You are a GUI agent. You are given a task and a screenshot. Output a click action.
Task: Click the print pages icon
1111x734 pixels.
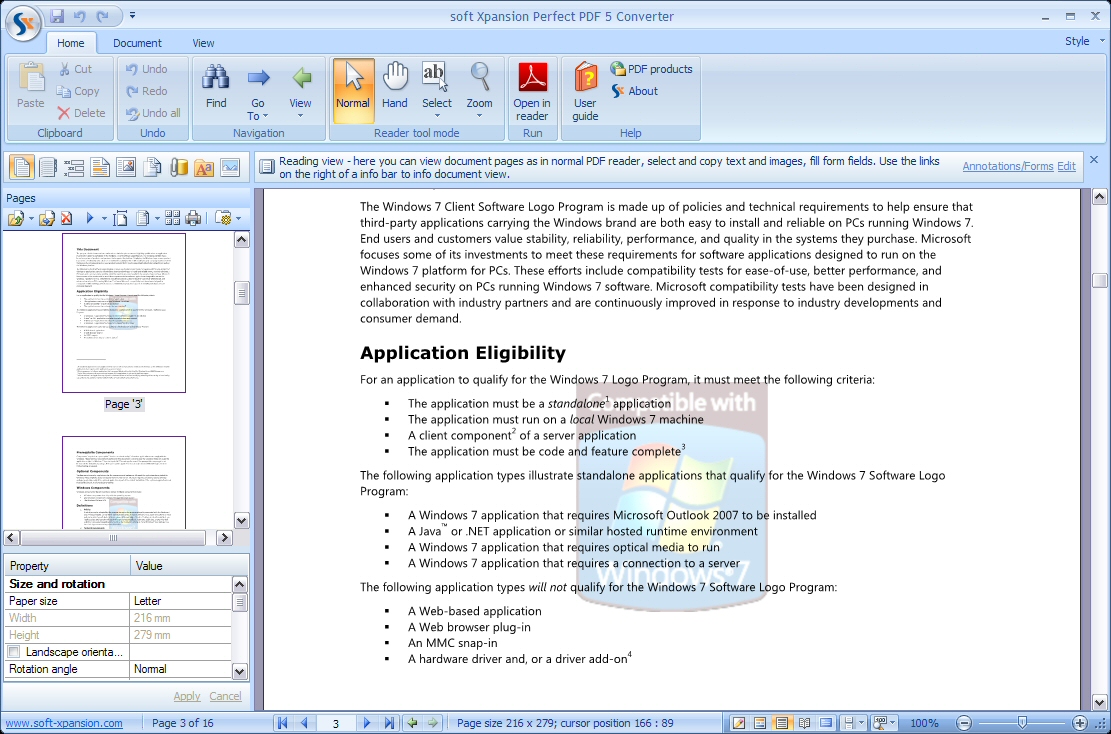click(193, 218)
